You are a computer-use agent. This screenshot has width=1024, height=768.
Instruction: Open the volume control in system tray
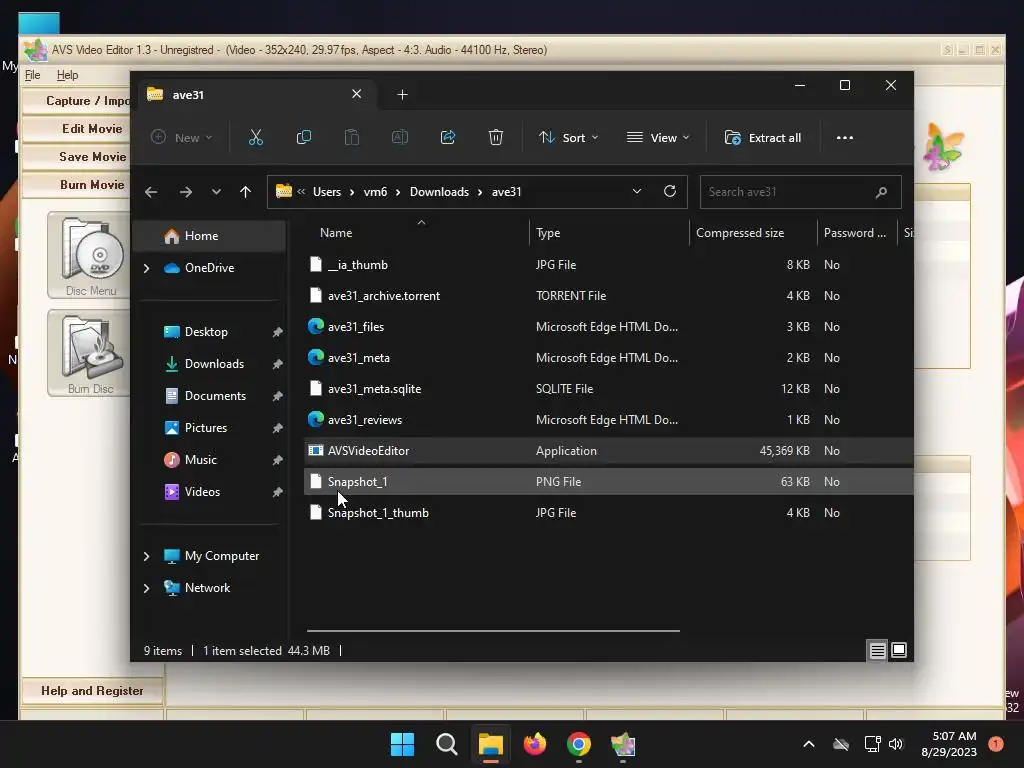[x=896, y=744]
